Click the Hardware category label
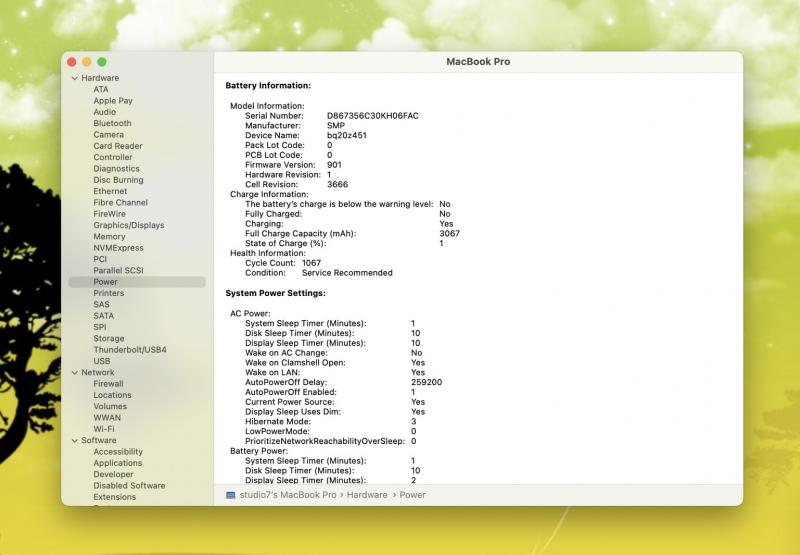The image size is (800, 555). click(x=100, y=78)
